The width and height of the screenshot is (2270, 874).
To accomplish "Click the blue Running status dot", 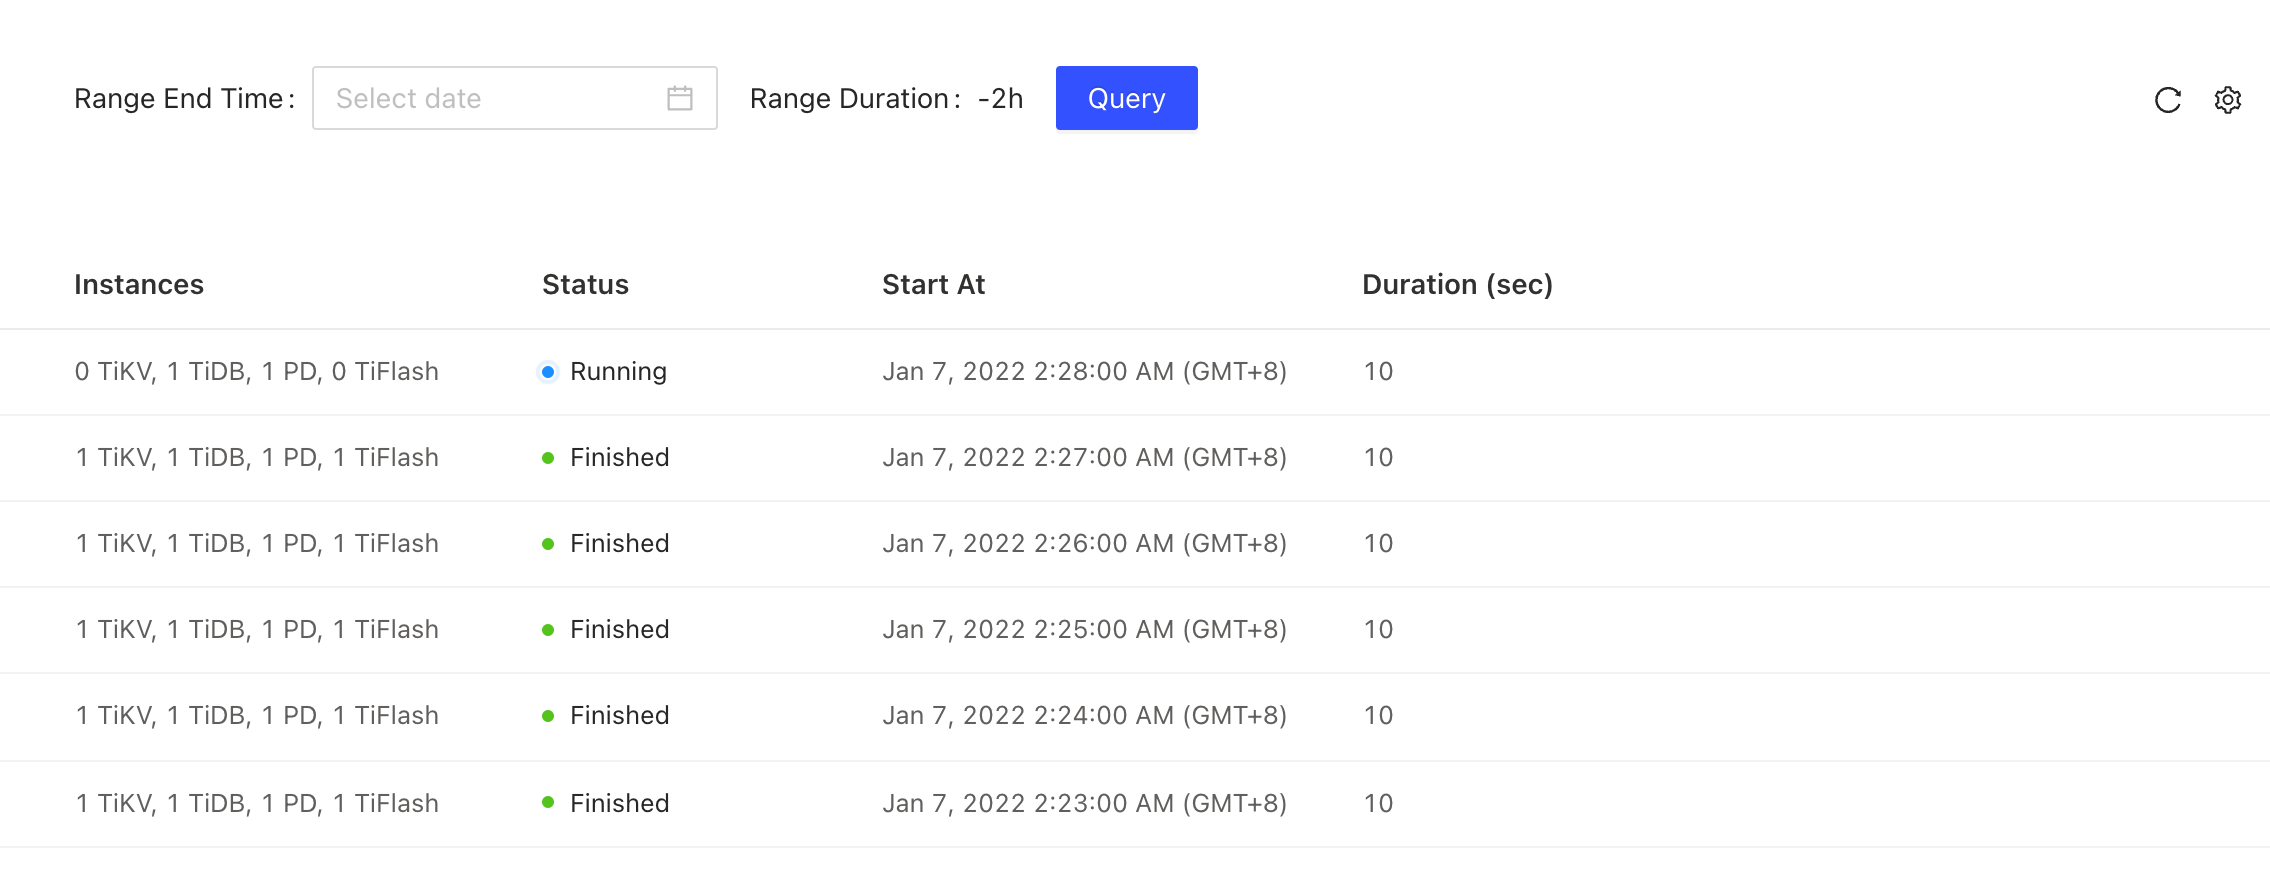I will pos(548,372).
